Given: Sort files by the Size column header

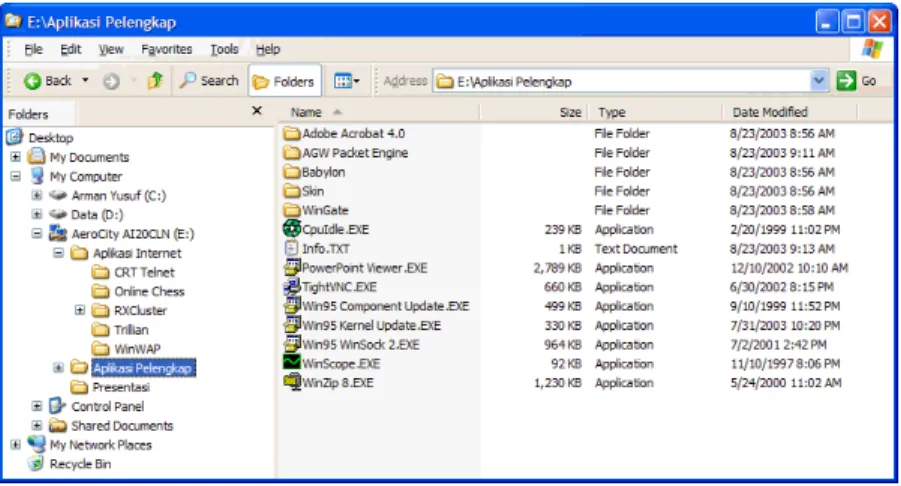Looking at the screenshot, I should coord(533,113).
